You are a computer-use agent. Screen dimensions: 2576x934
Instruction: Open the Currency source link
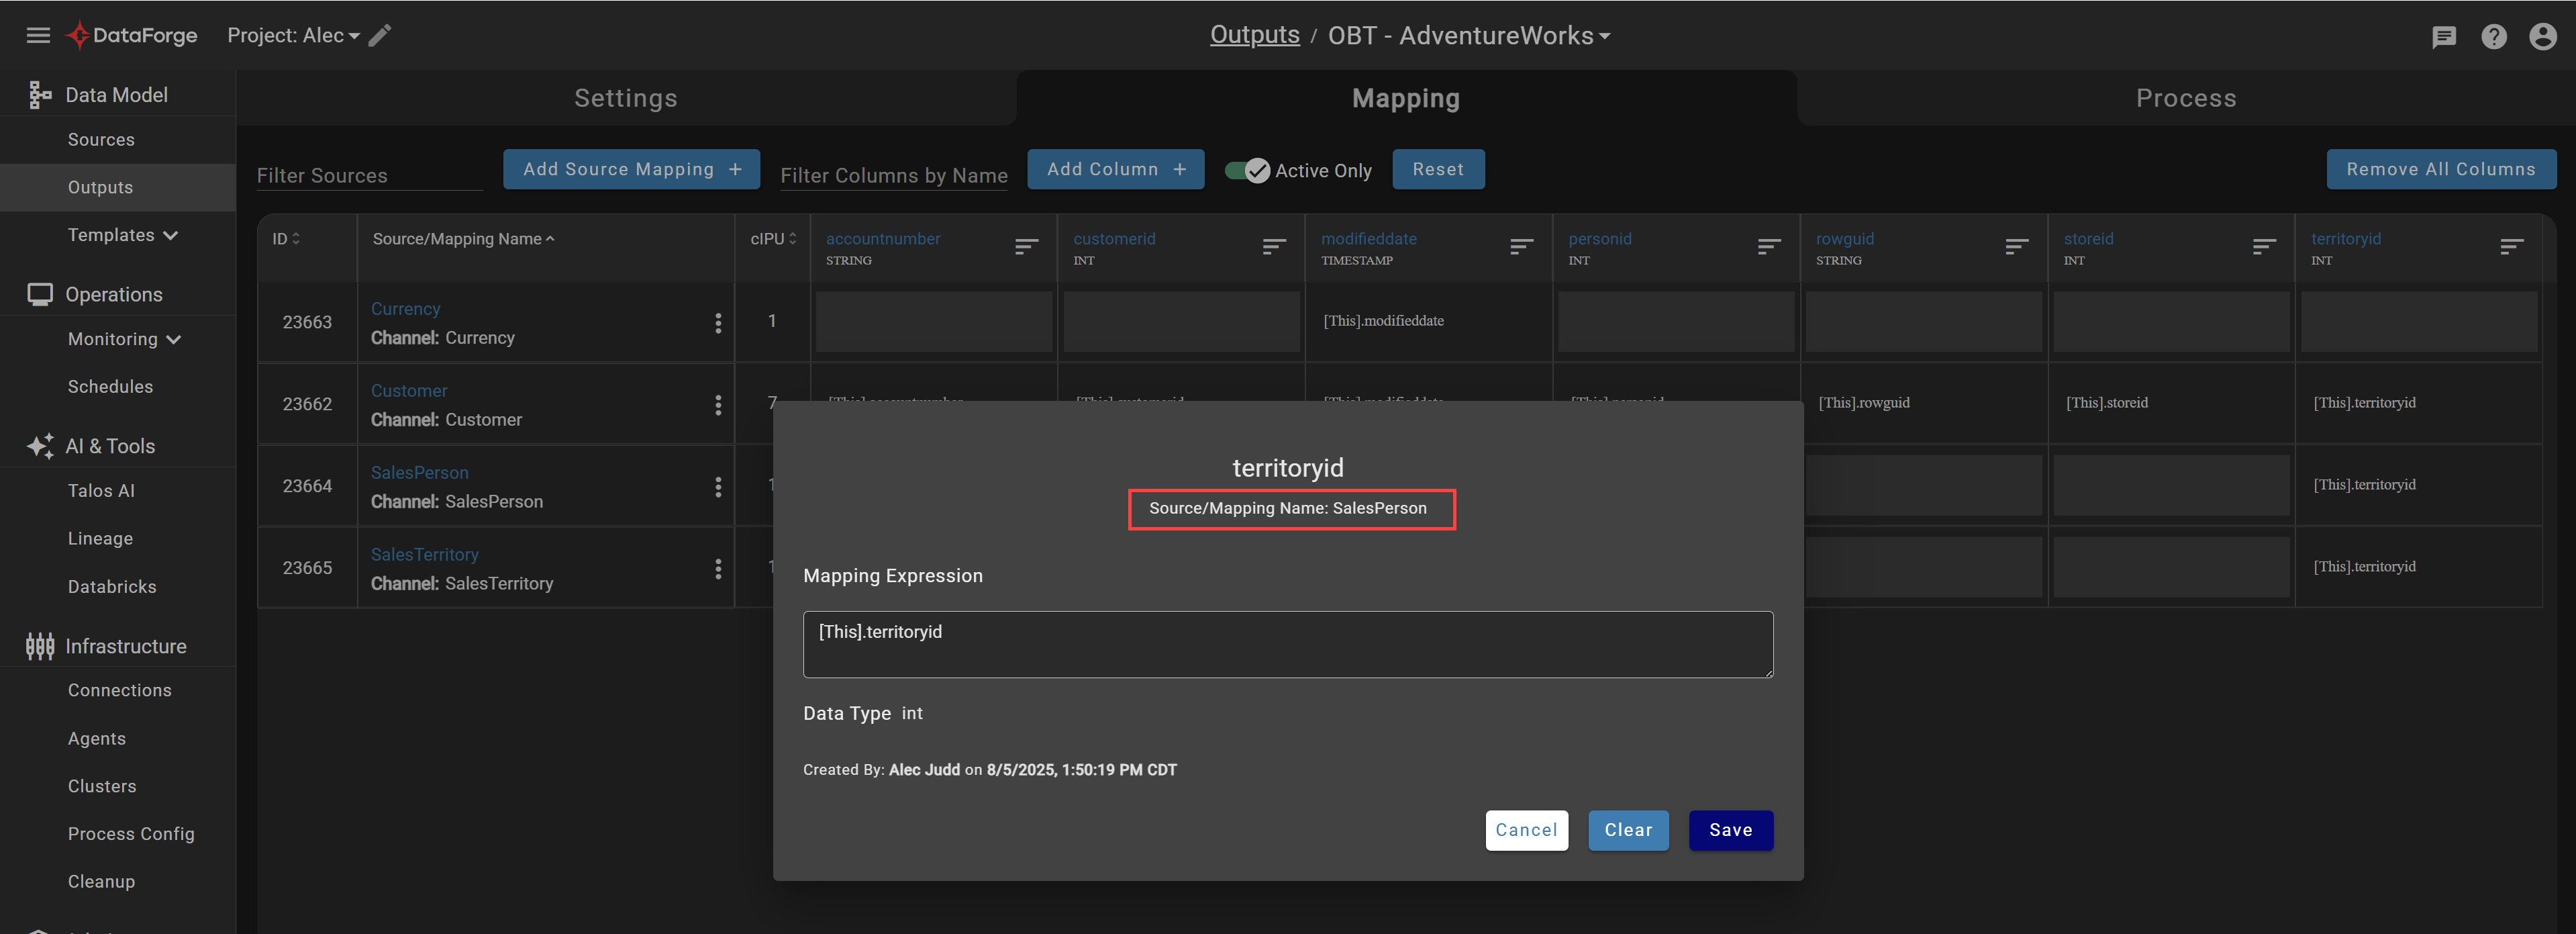[x=405, y=308]
